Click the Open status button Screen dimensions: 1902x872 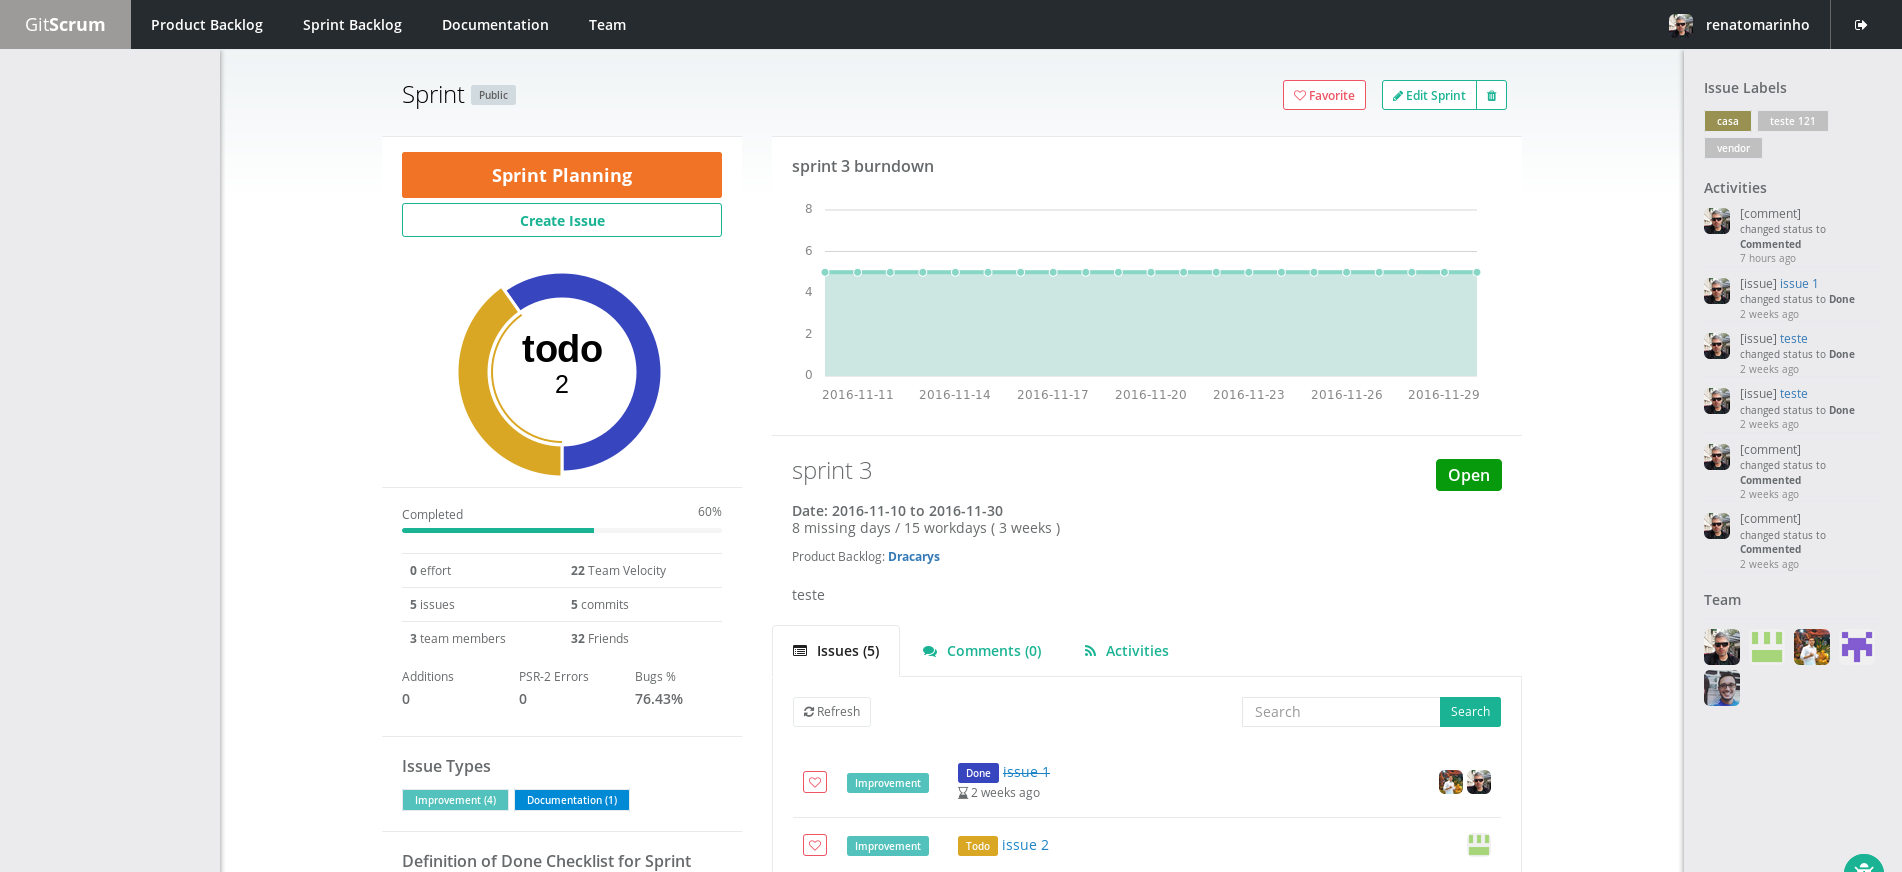[x=1469, y=475]
